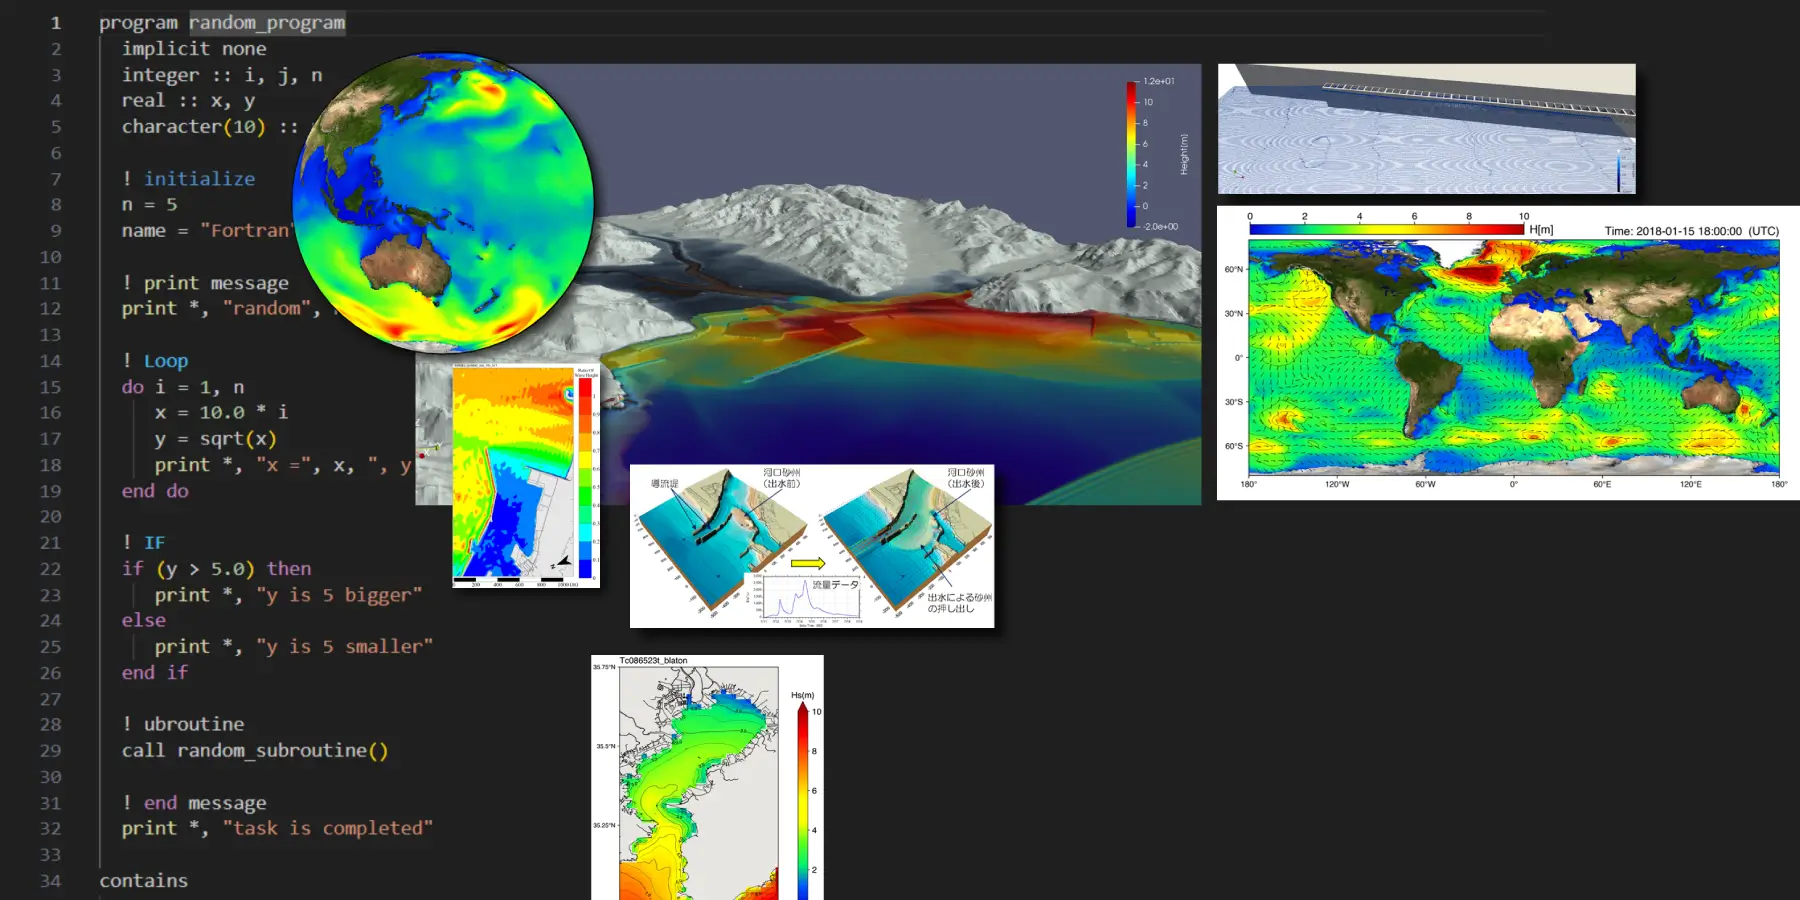The image size is (1800, 900).
Task: Click the "x = 10.0 * i" line
Action: click(x=221, y=413)
